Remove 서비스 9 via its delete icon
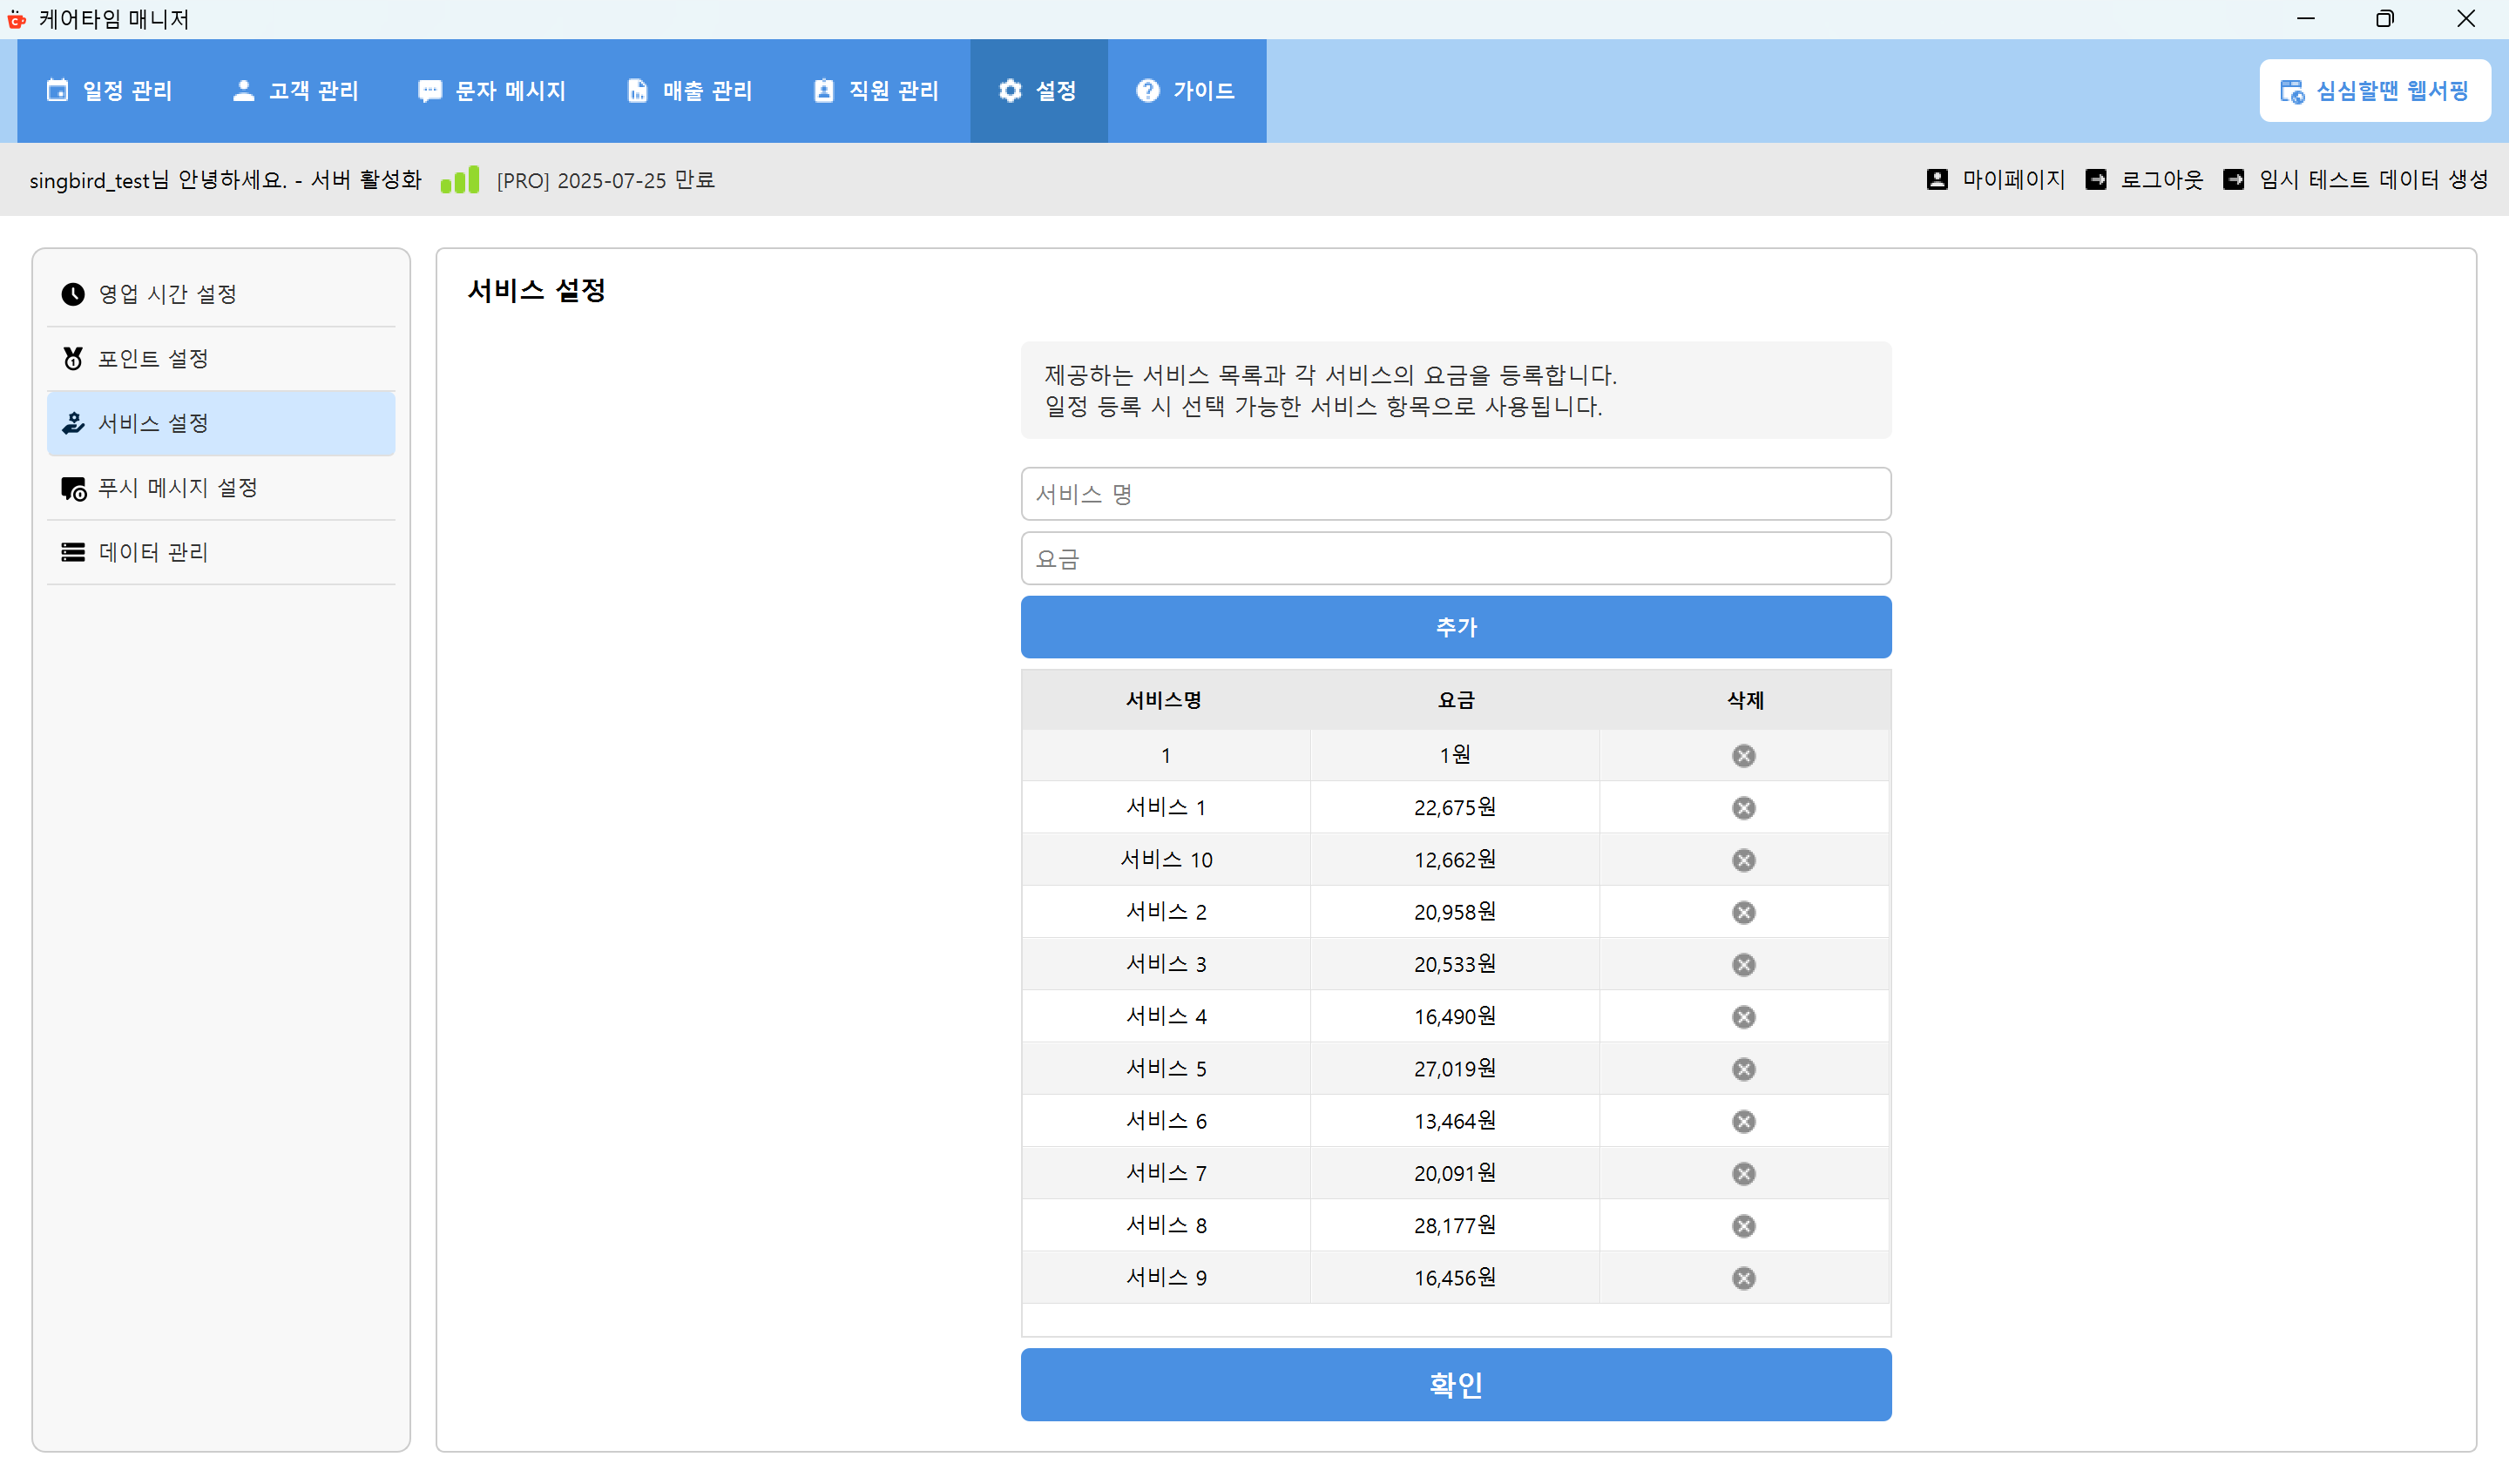 (1744, 1277)
